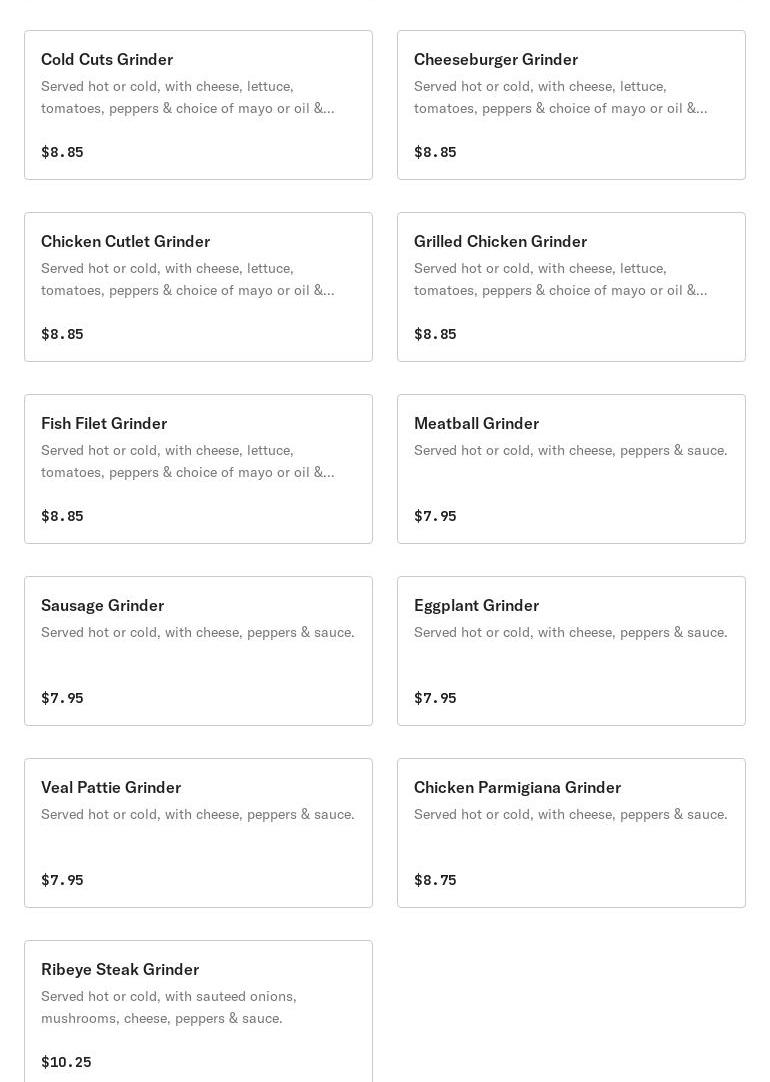Click the Eggplant Grinder description text
The image size is (770, 1082).
coord(570,632)
